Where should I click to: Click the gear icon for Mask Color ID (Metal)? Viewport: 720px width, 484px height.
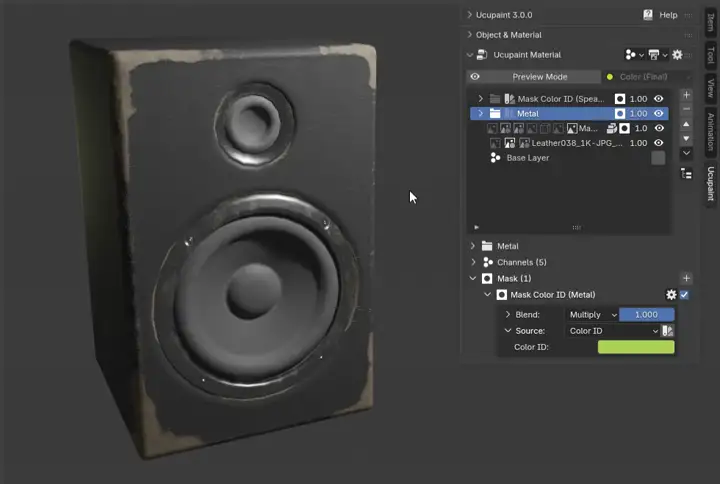671,295
